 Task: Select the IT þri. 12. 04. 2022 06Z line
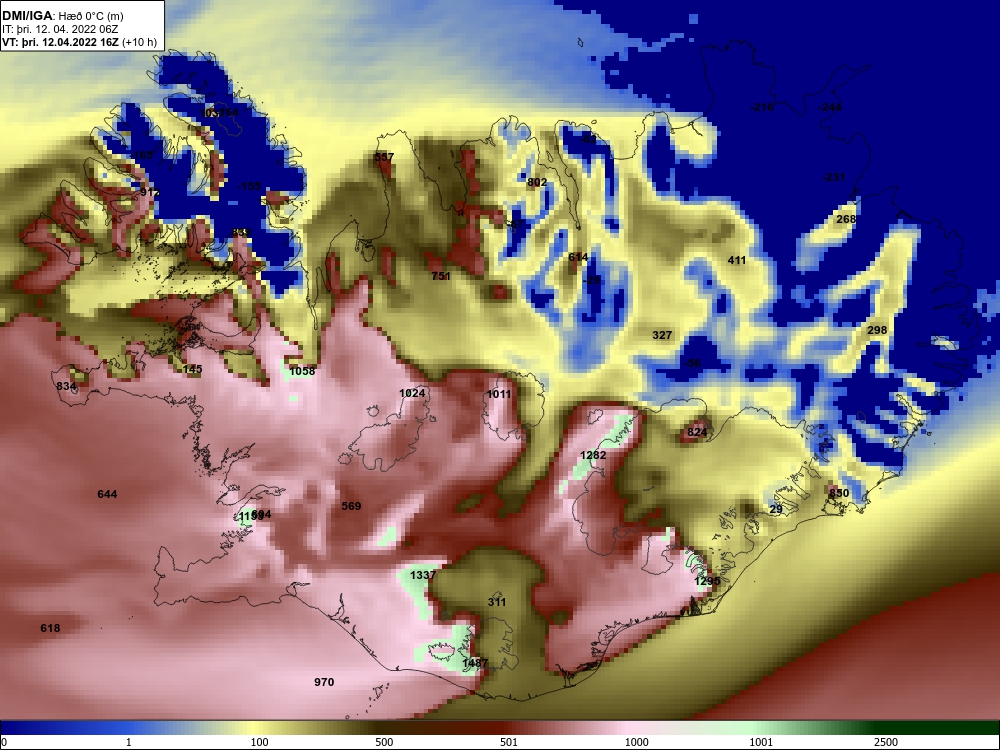pyautogui.click(x=60, y=29)
